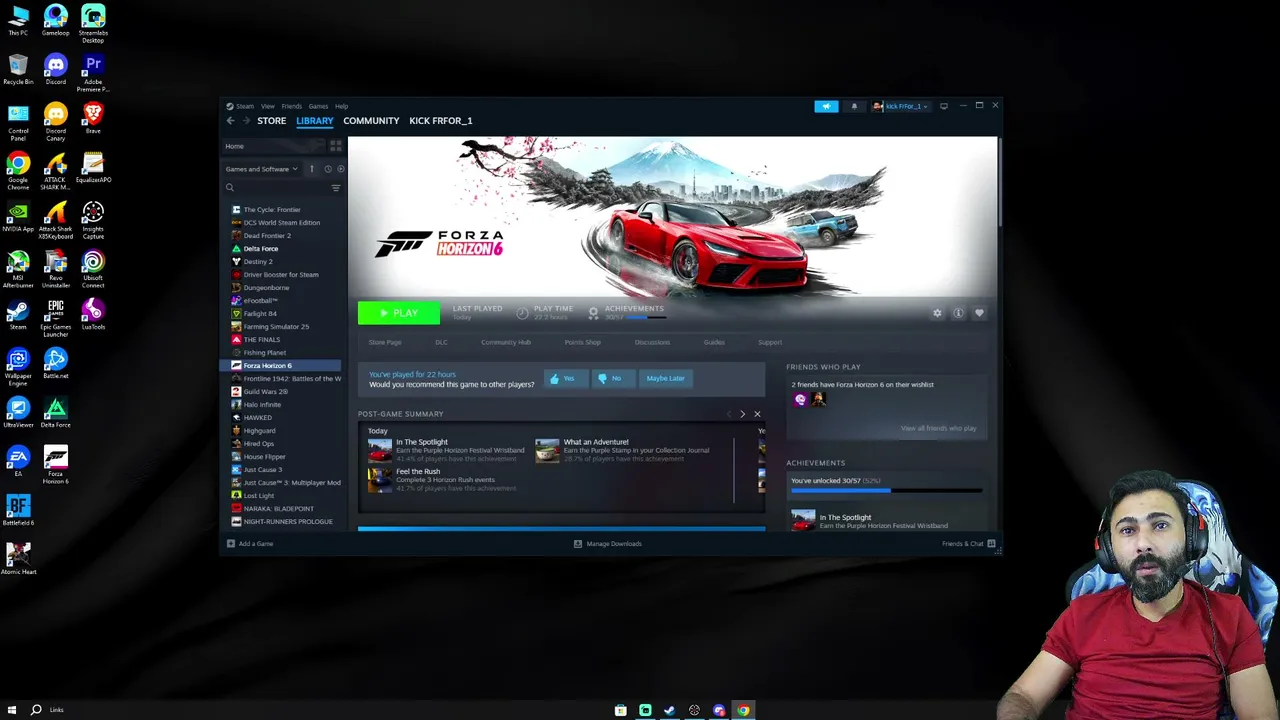Open In The Spotlight achievement thumbnail in summary
This screenshot has height=720, width=1280.
tap(380, 450)
